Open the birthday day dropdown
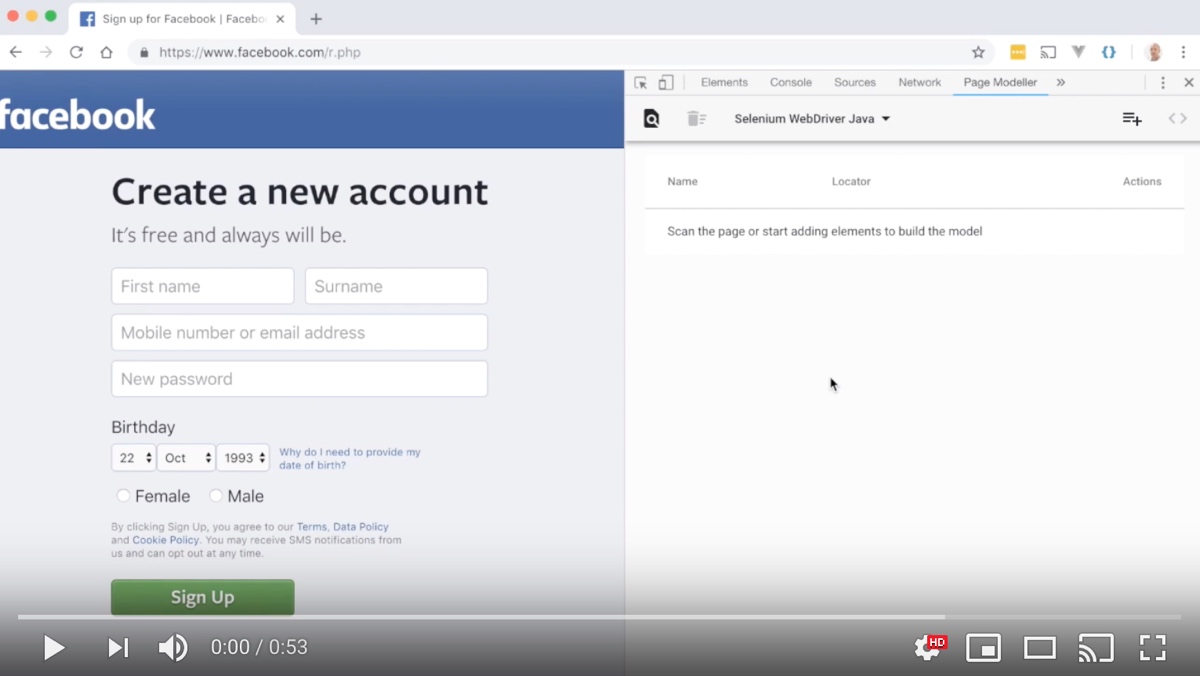Image resolution: width=1200 pixels, height=676 pixels. pos(133,458)
